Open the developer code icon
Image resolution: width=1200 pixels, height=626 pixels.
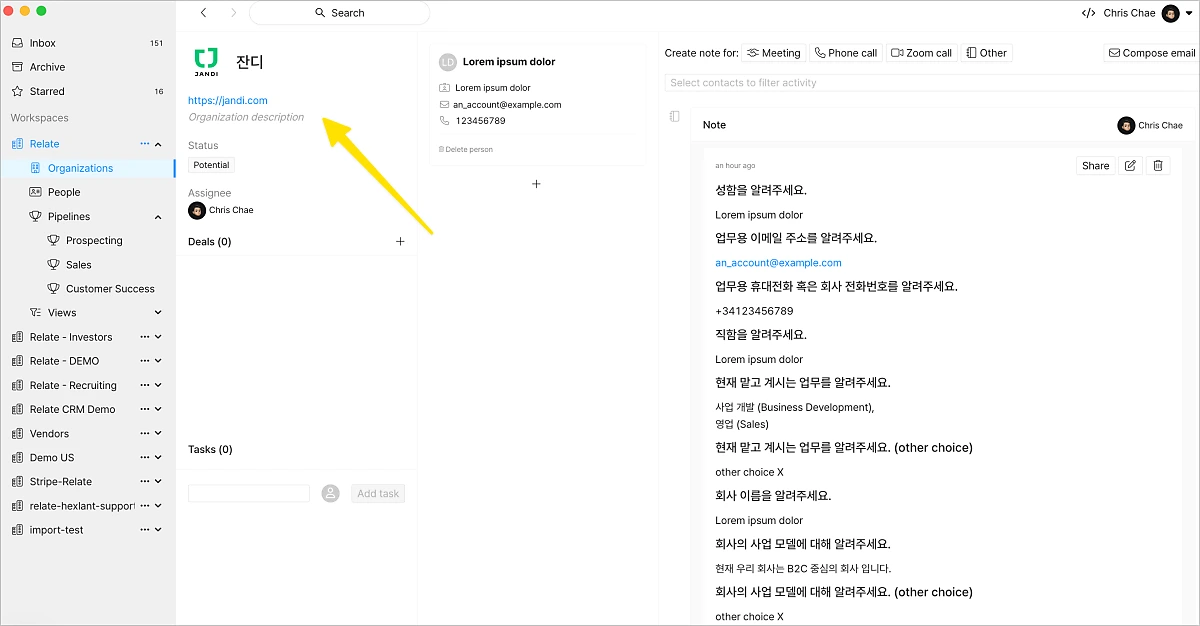click(1088, 13)
